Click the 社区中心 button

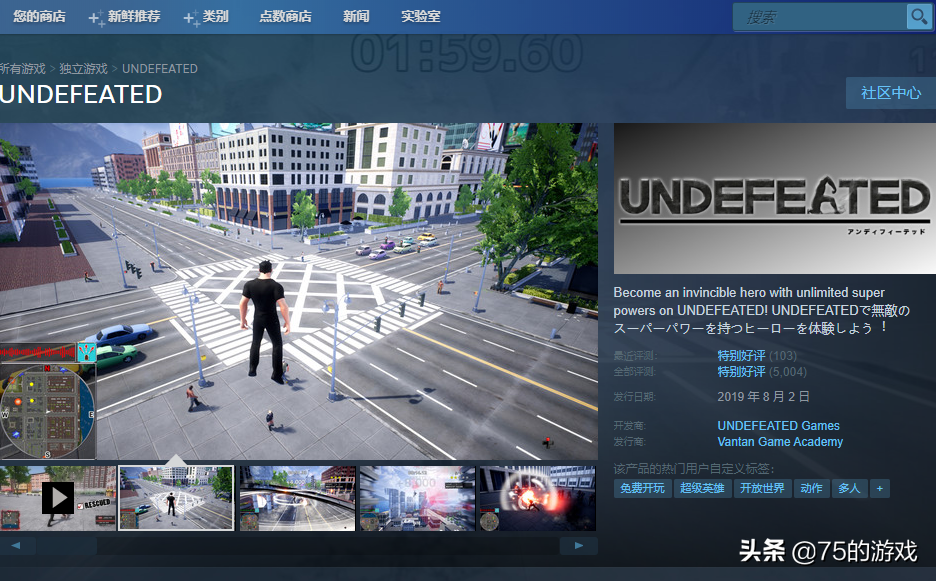[x=890, y=93]
